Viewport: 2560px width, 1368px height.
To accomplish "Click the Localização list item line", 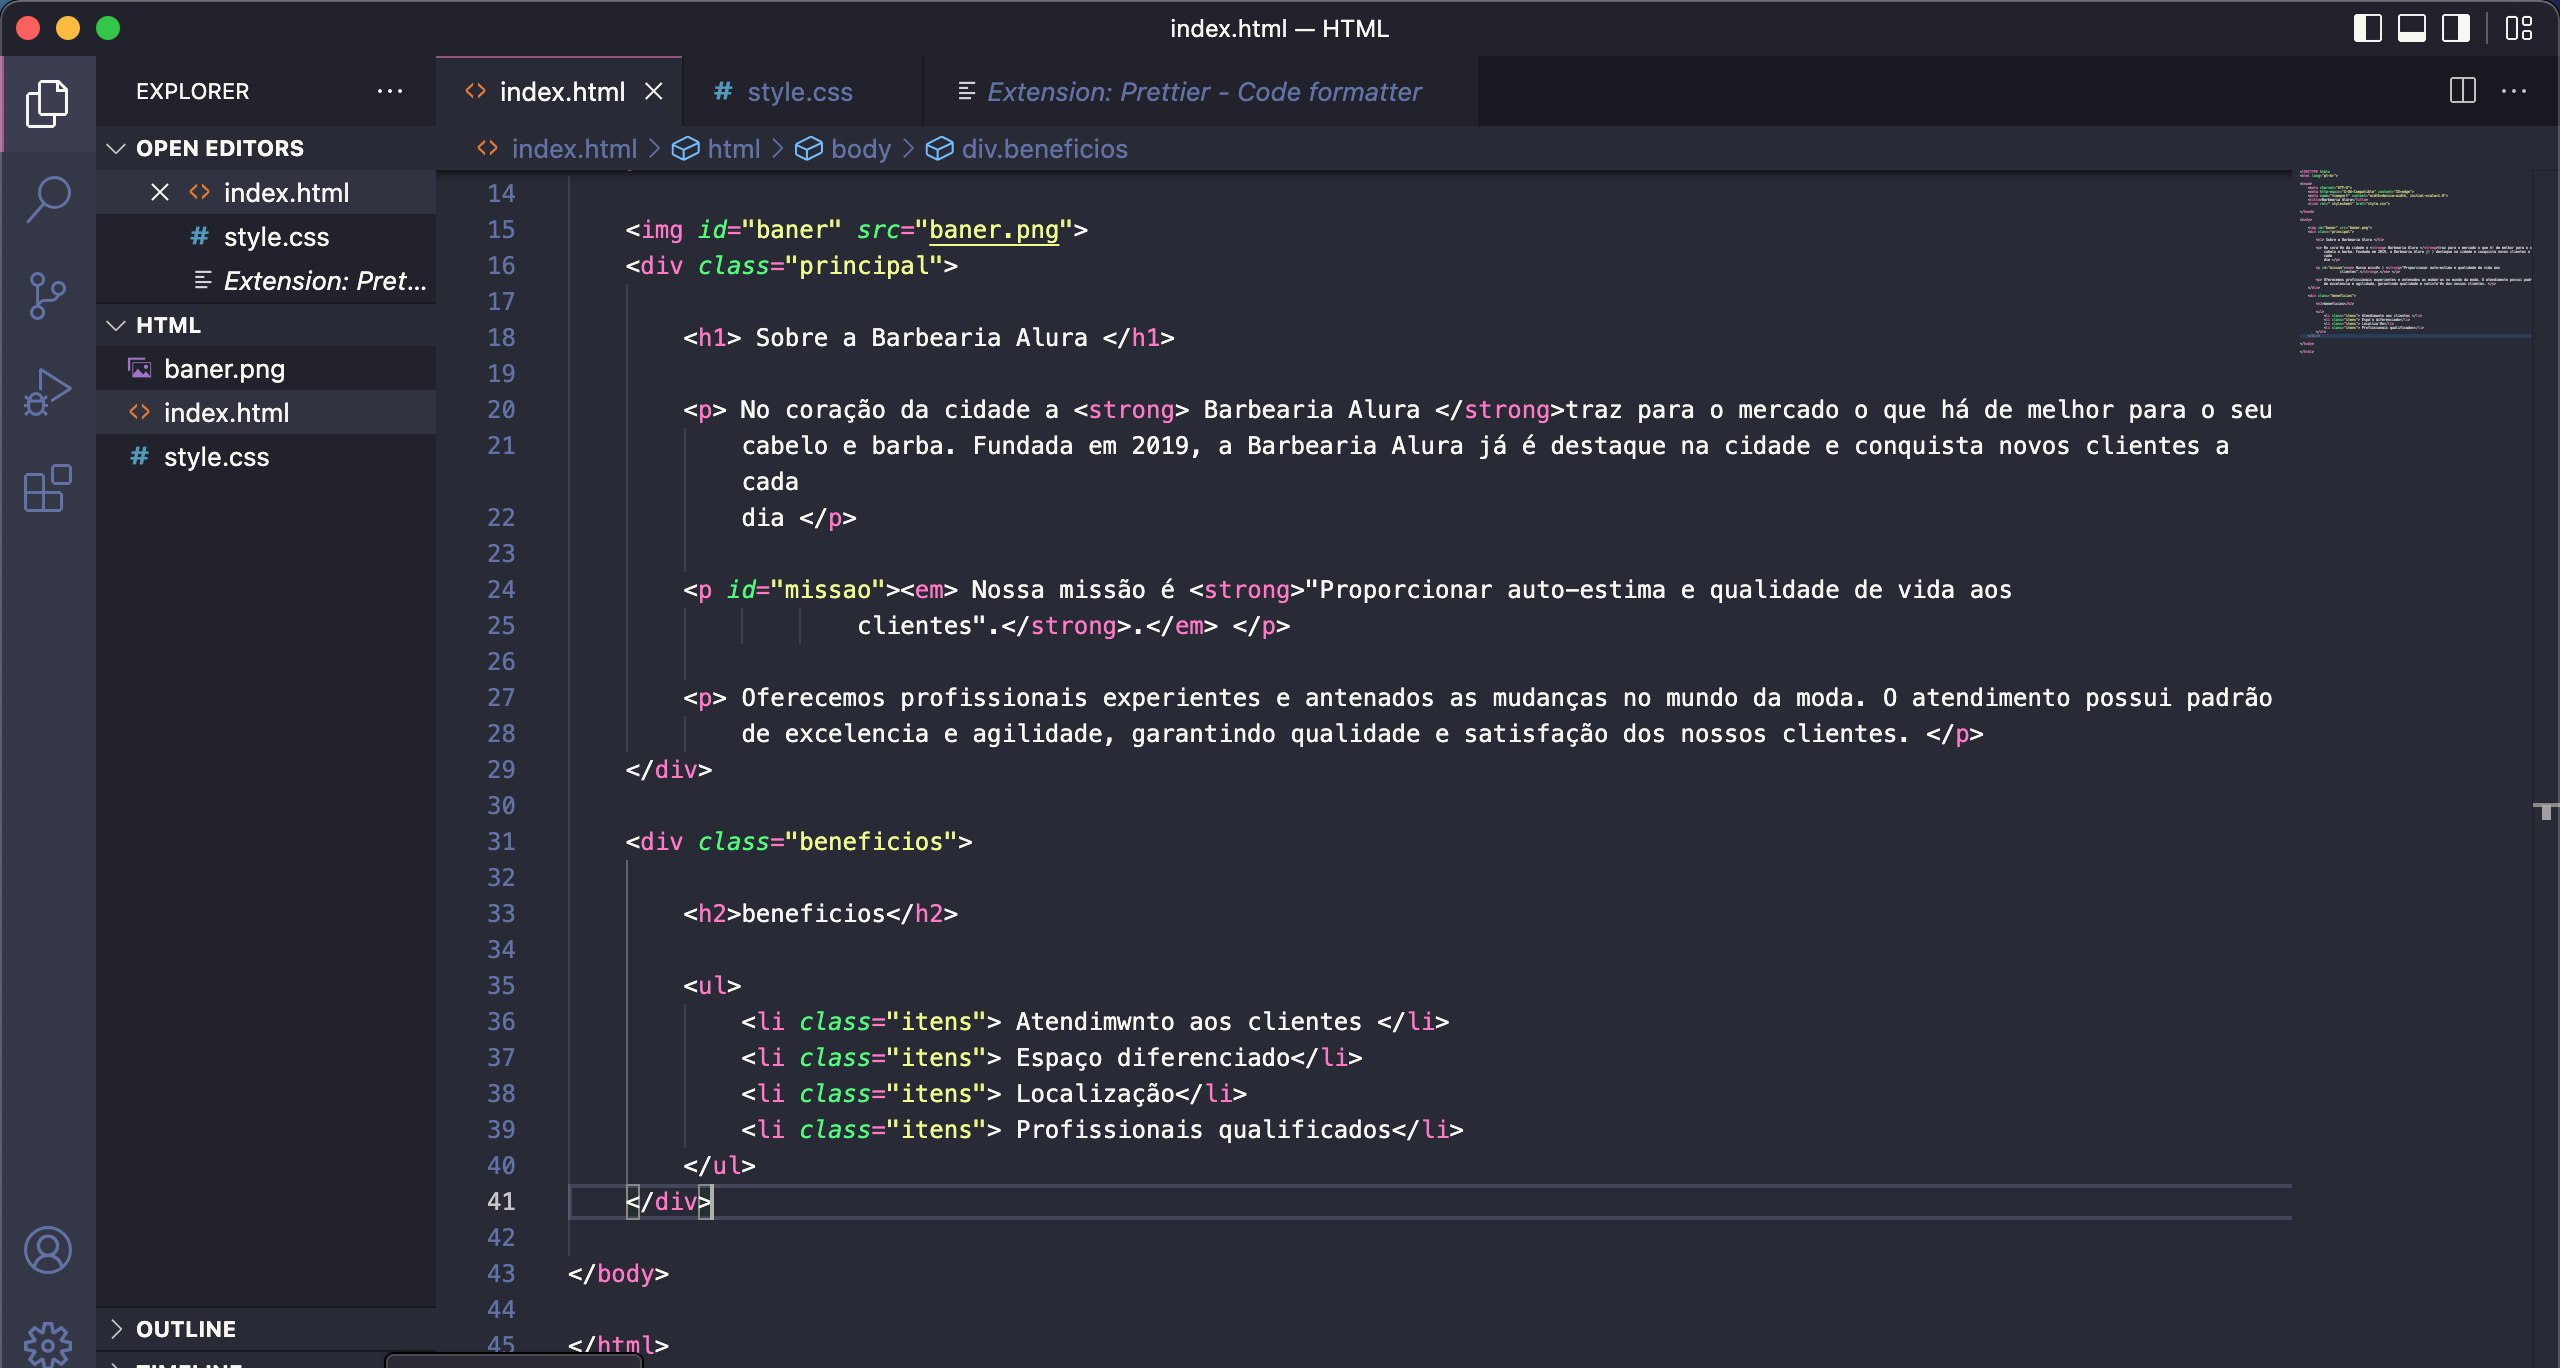I will [x=994, y=1094].
